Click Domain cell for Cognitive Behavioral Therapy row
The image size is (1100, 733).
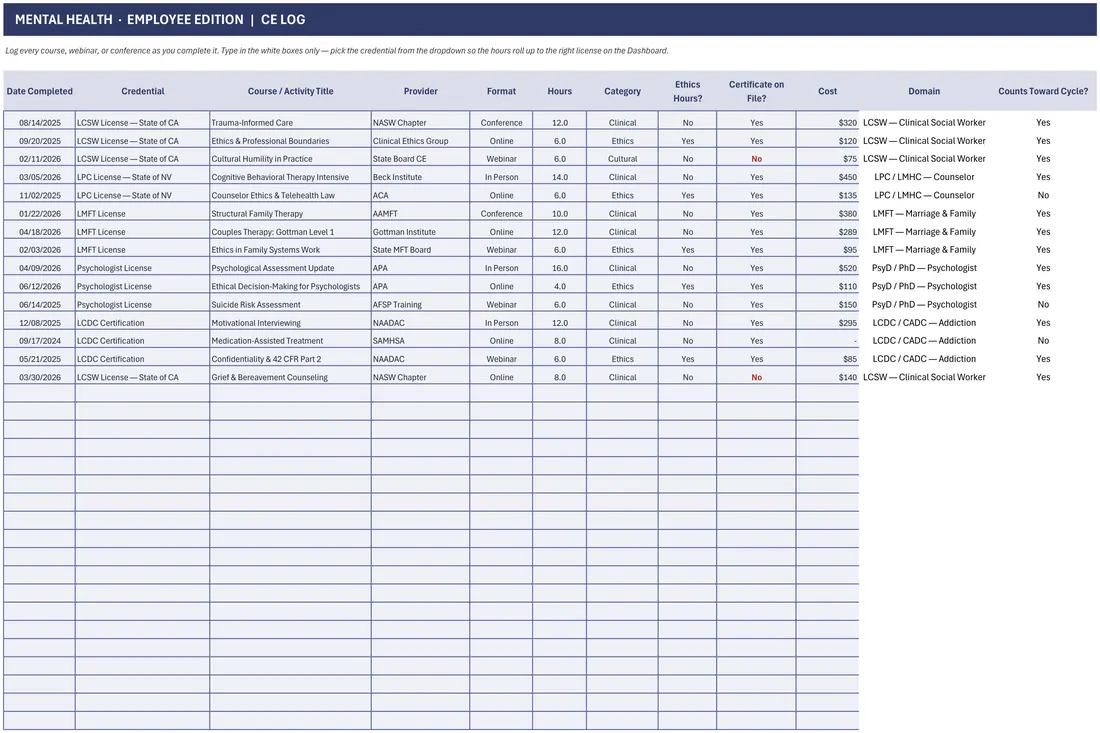(x=924, y=177)
